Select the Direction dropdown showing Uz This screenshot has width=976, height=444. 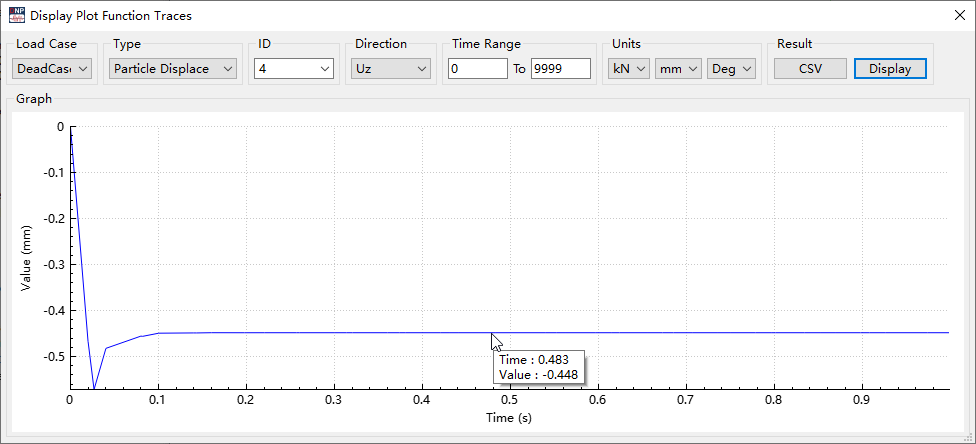coord(391,69)
